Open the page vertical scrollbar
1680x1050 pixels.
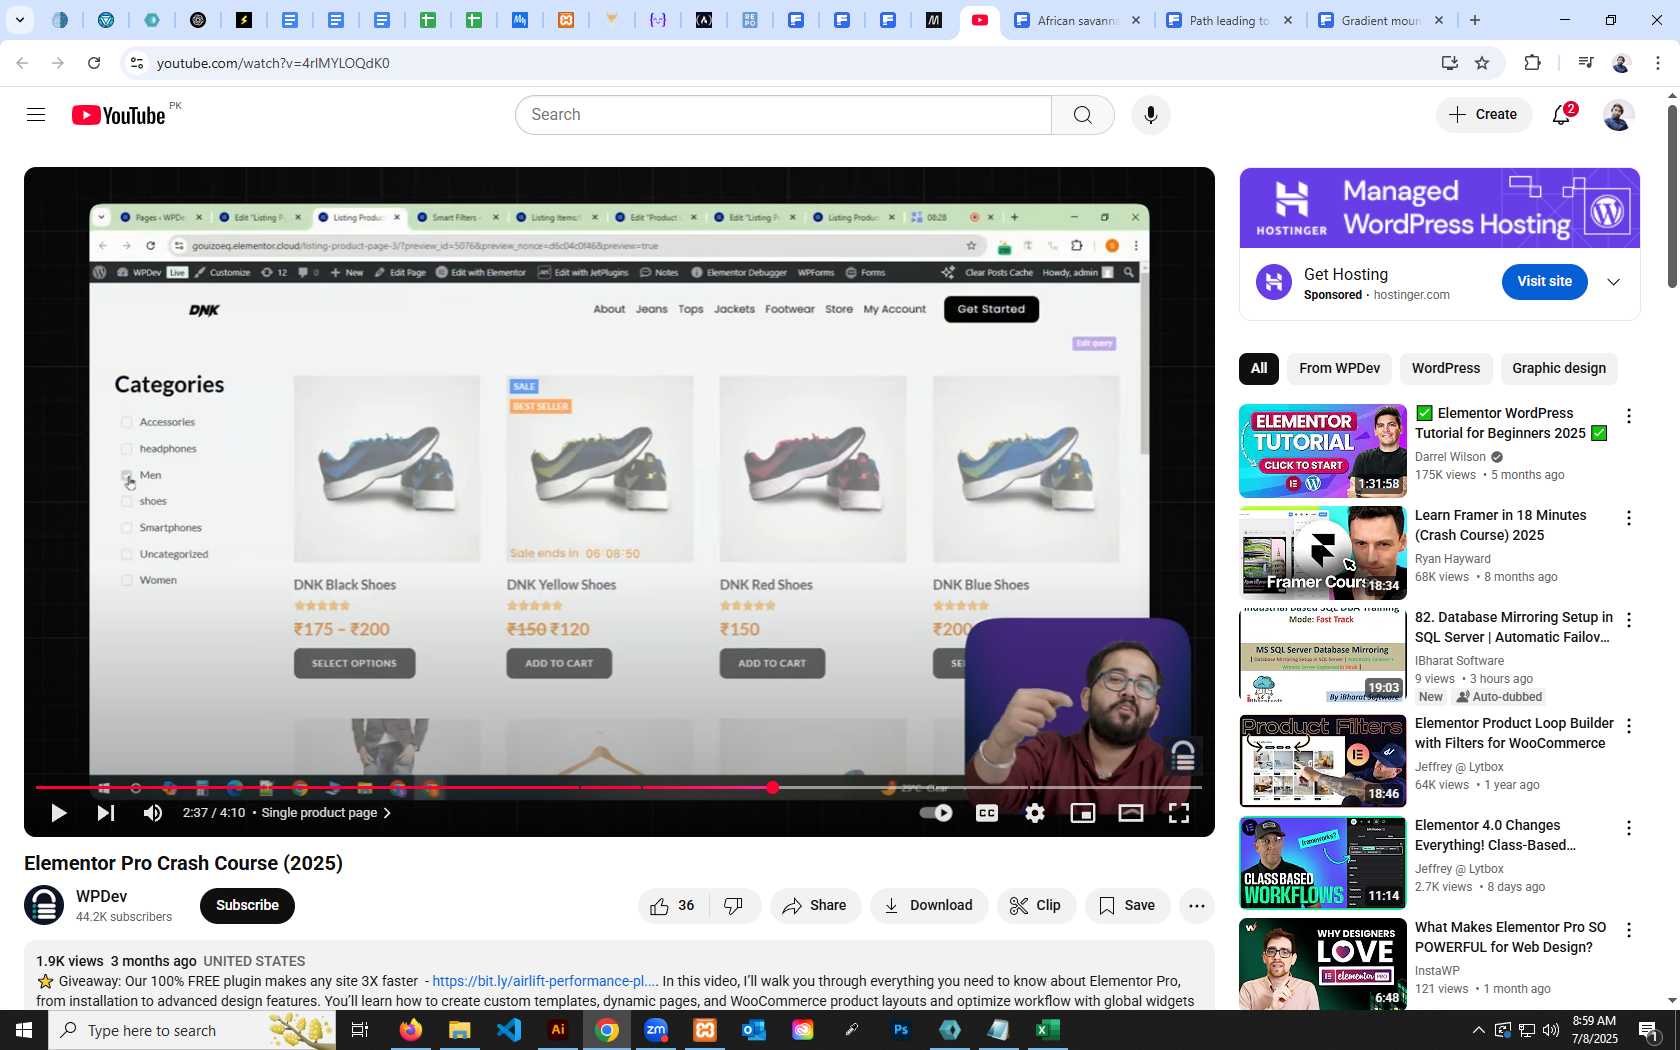point(1672,196)
